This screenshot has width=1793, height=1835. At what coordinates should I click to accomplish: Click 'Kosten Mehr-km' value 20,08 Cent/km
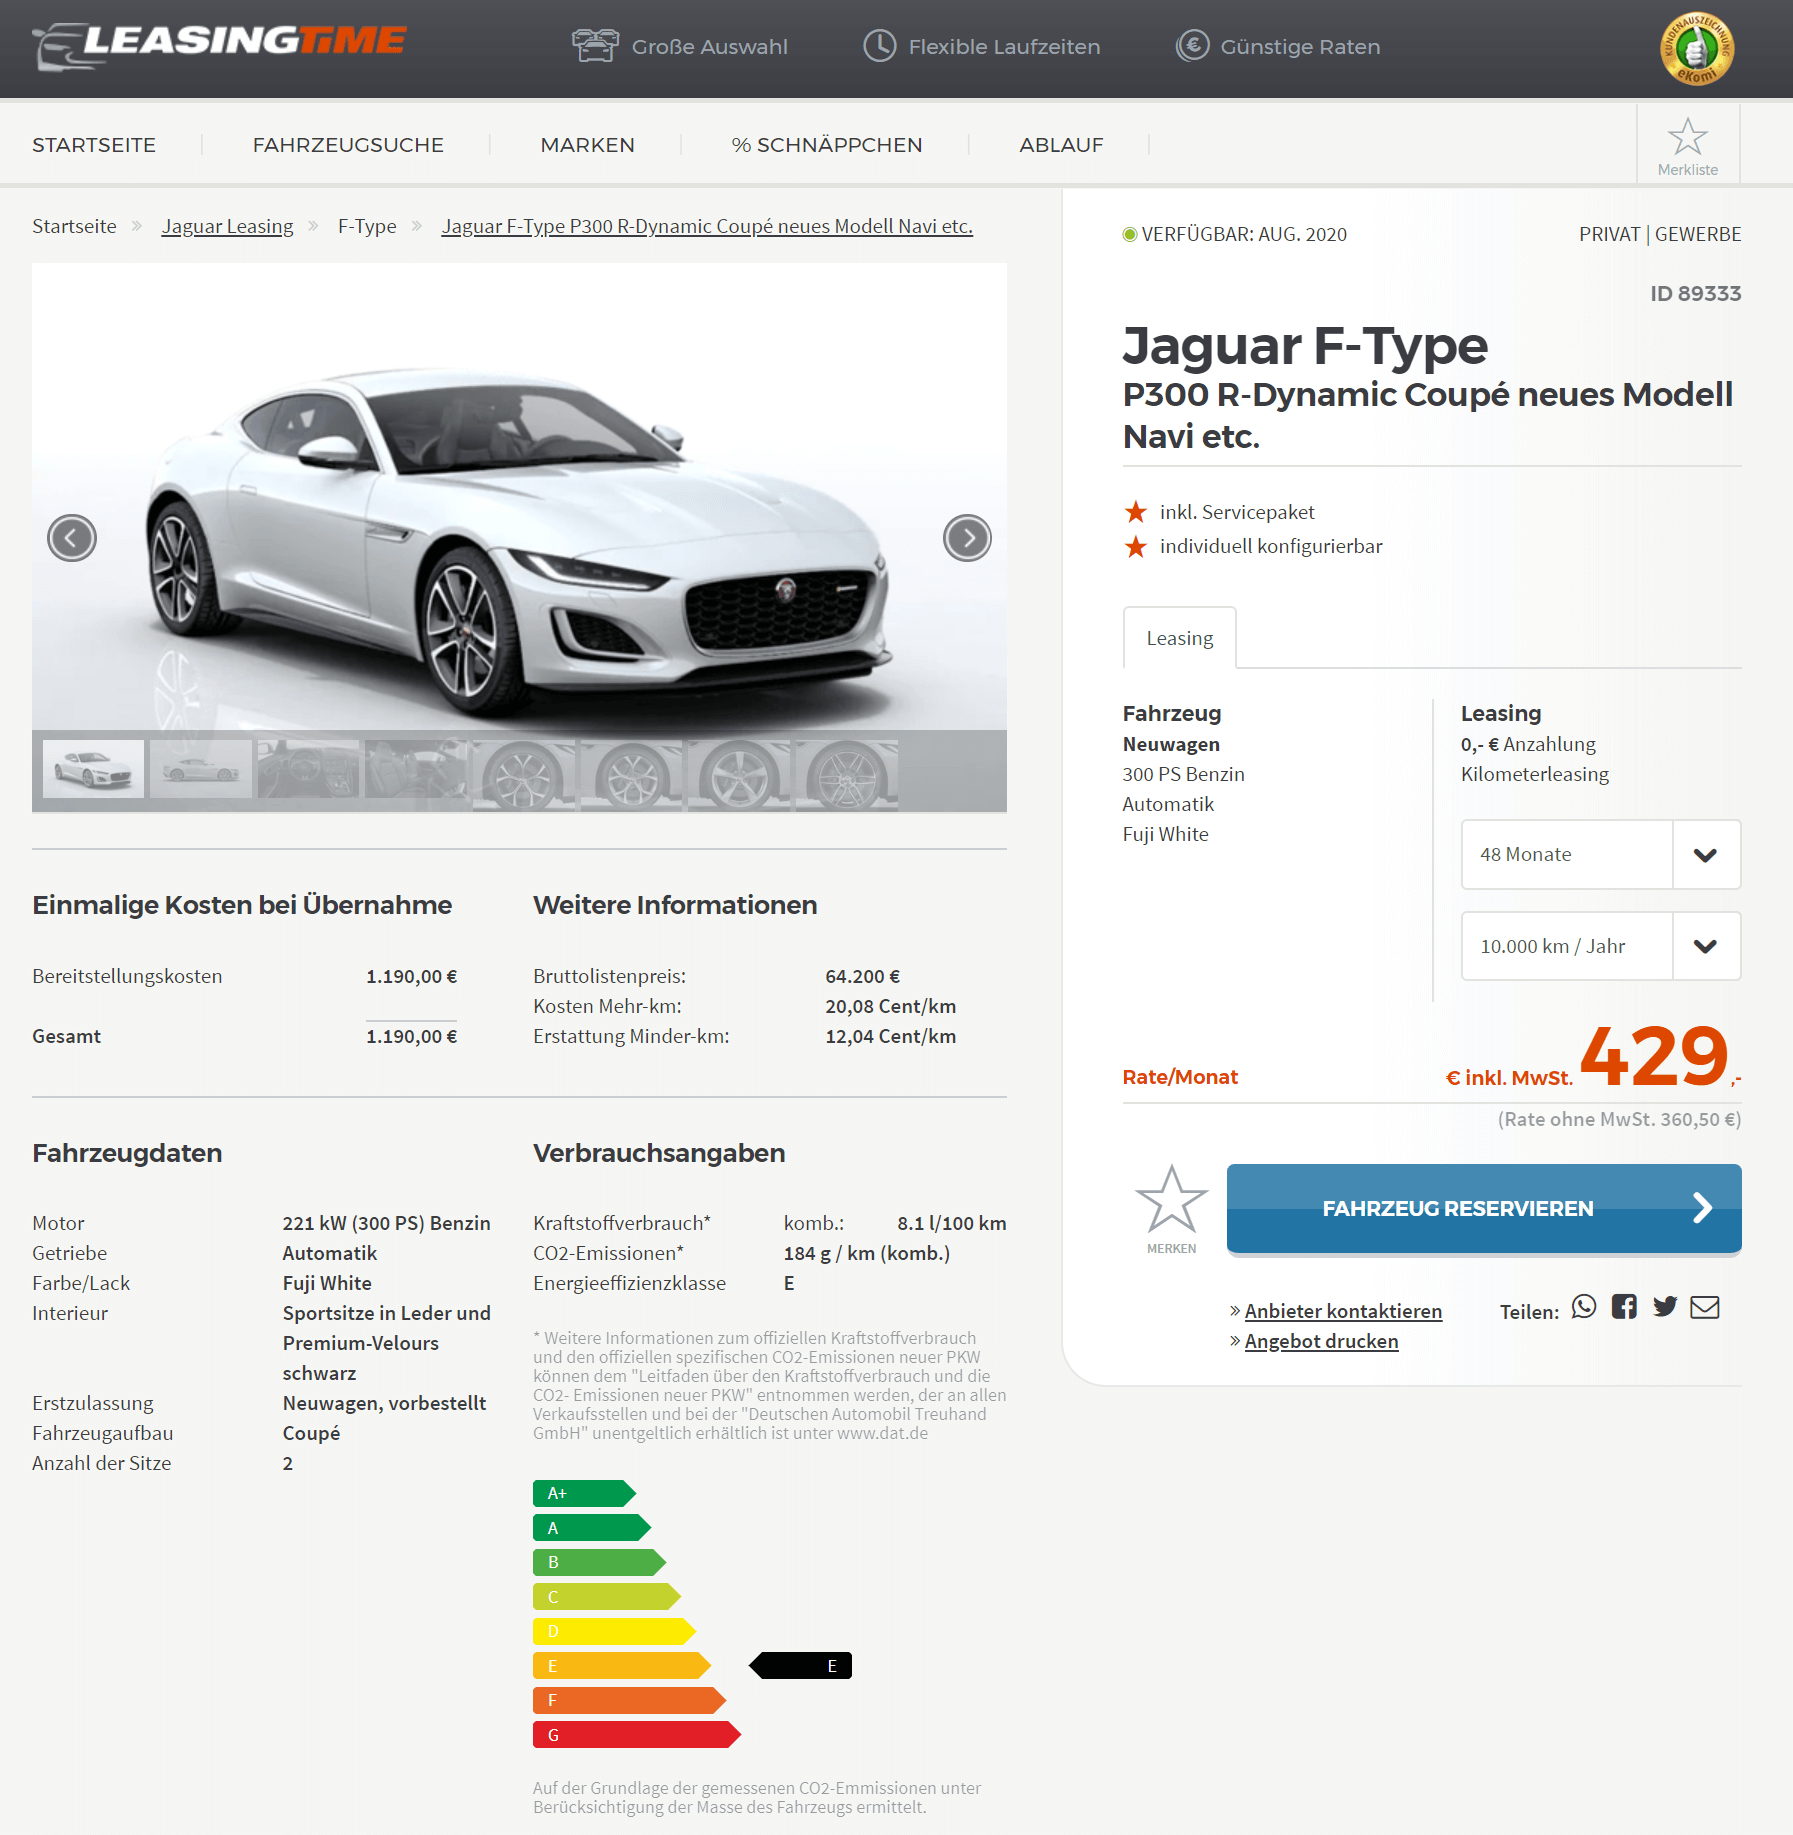pos(890,1006)
